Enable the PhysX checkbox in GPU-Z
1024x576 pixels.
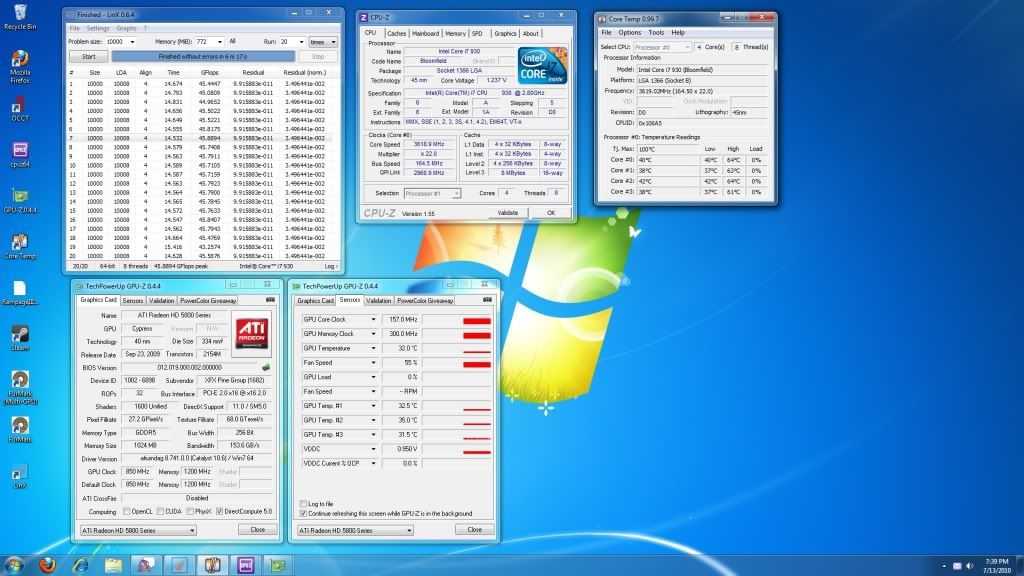(x=189, y=511)
